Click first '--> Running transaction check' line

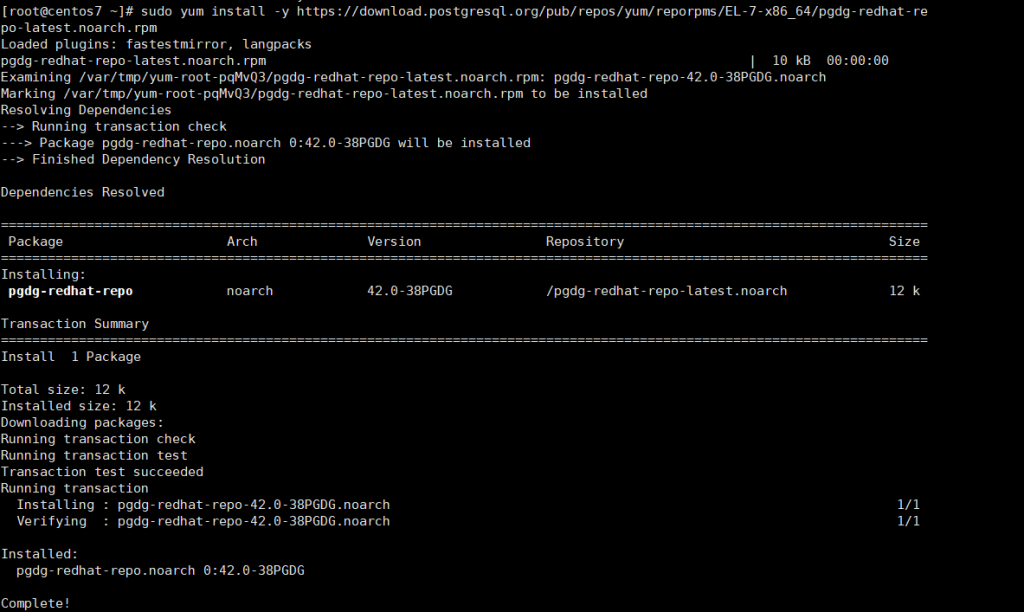pyautogui.click(x=114, y=126)
